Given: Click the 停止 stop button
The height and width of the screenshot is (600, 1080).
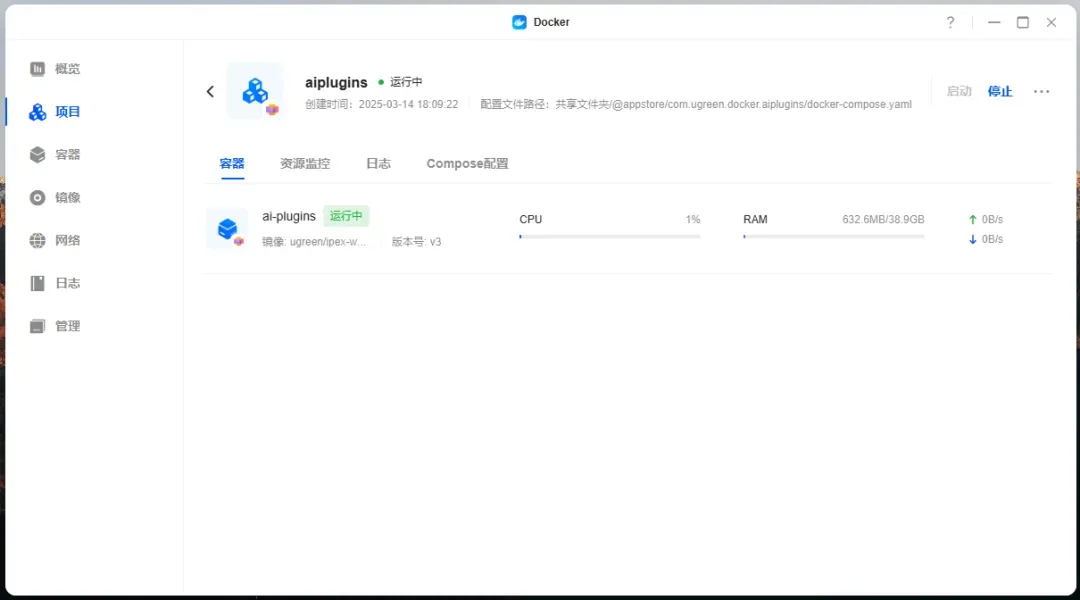Looking at the screenshot, I should (1000, 92).
